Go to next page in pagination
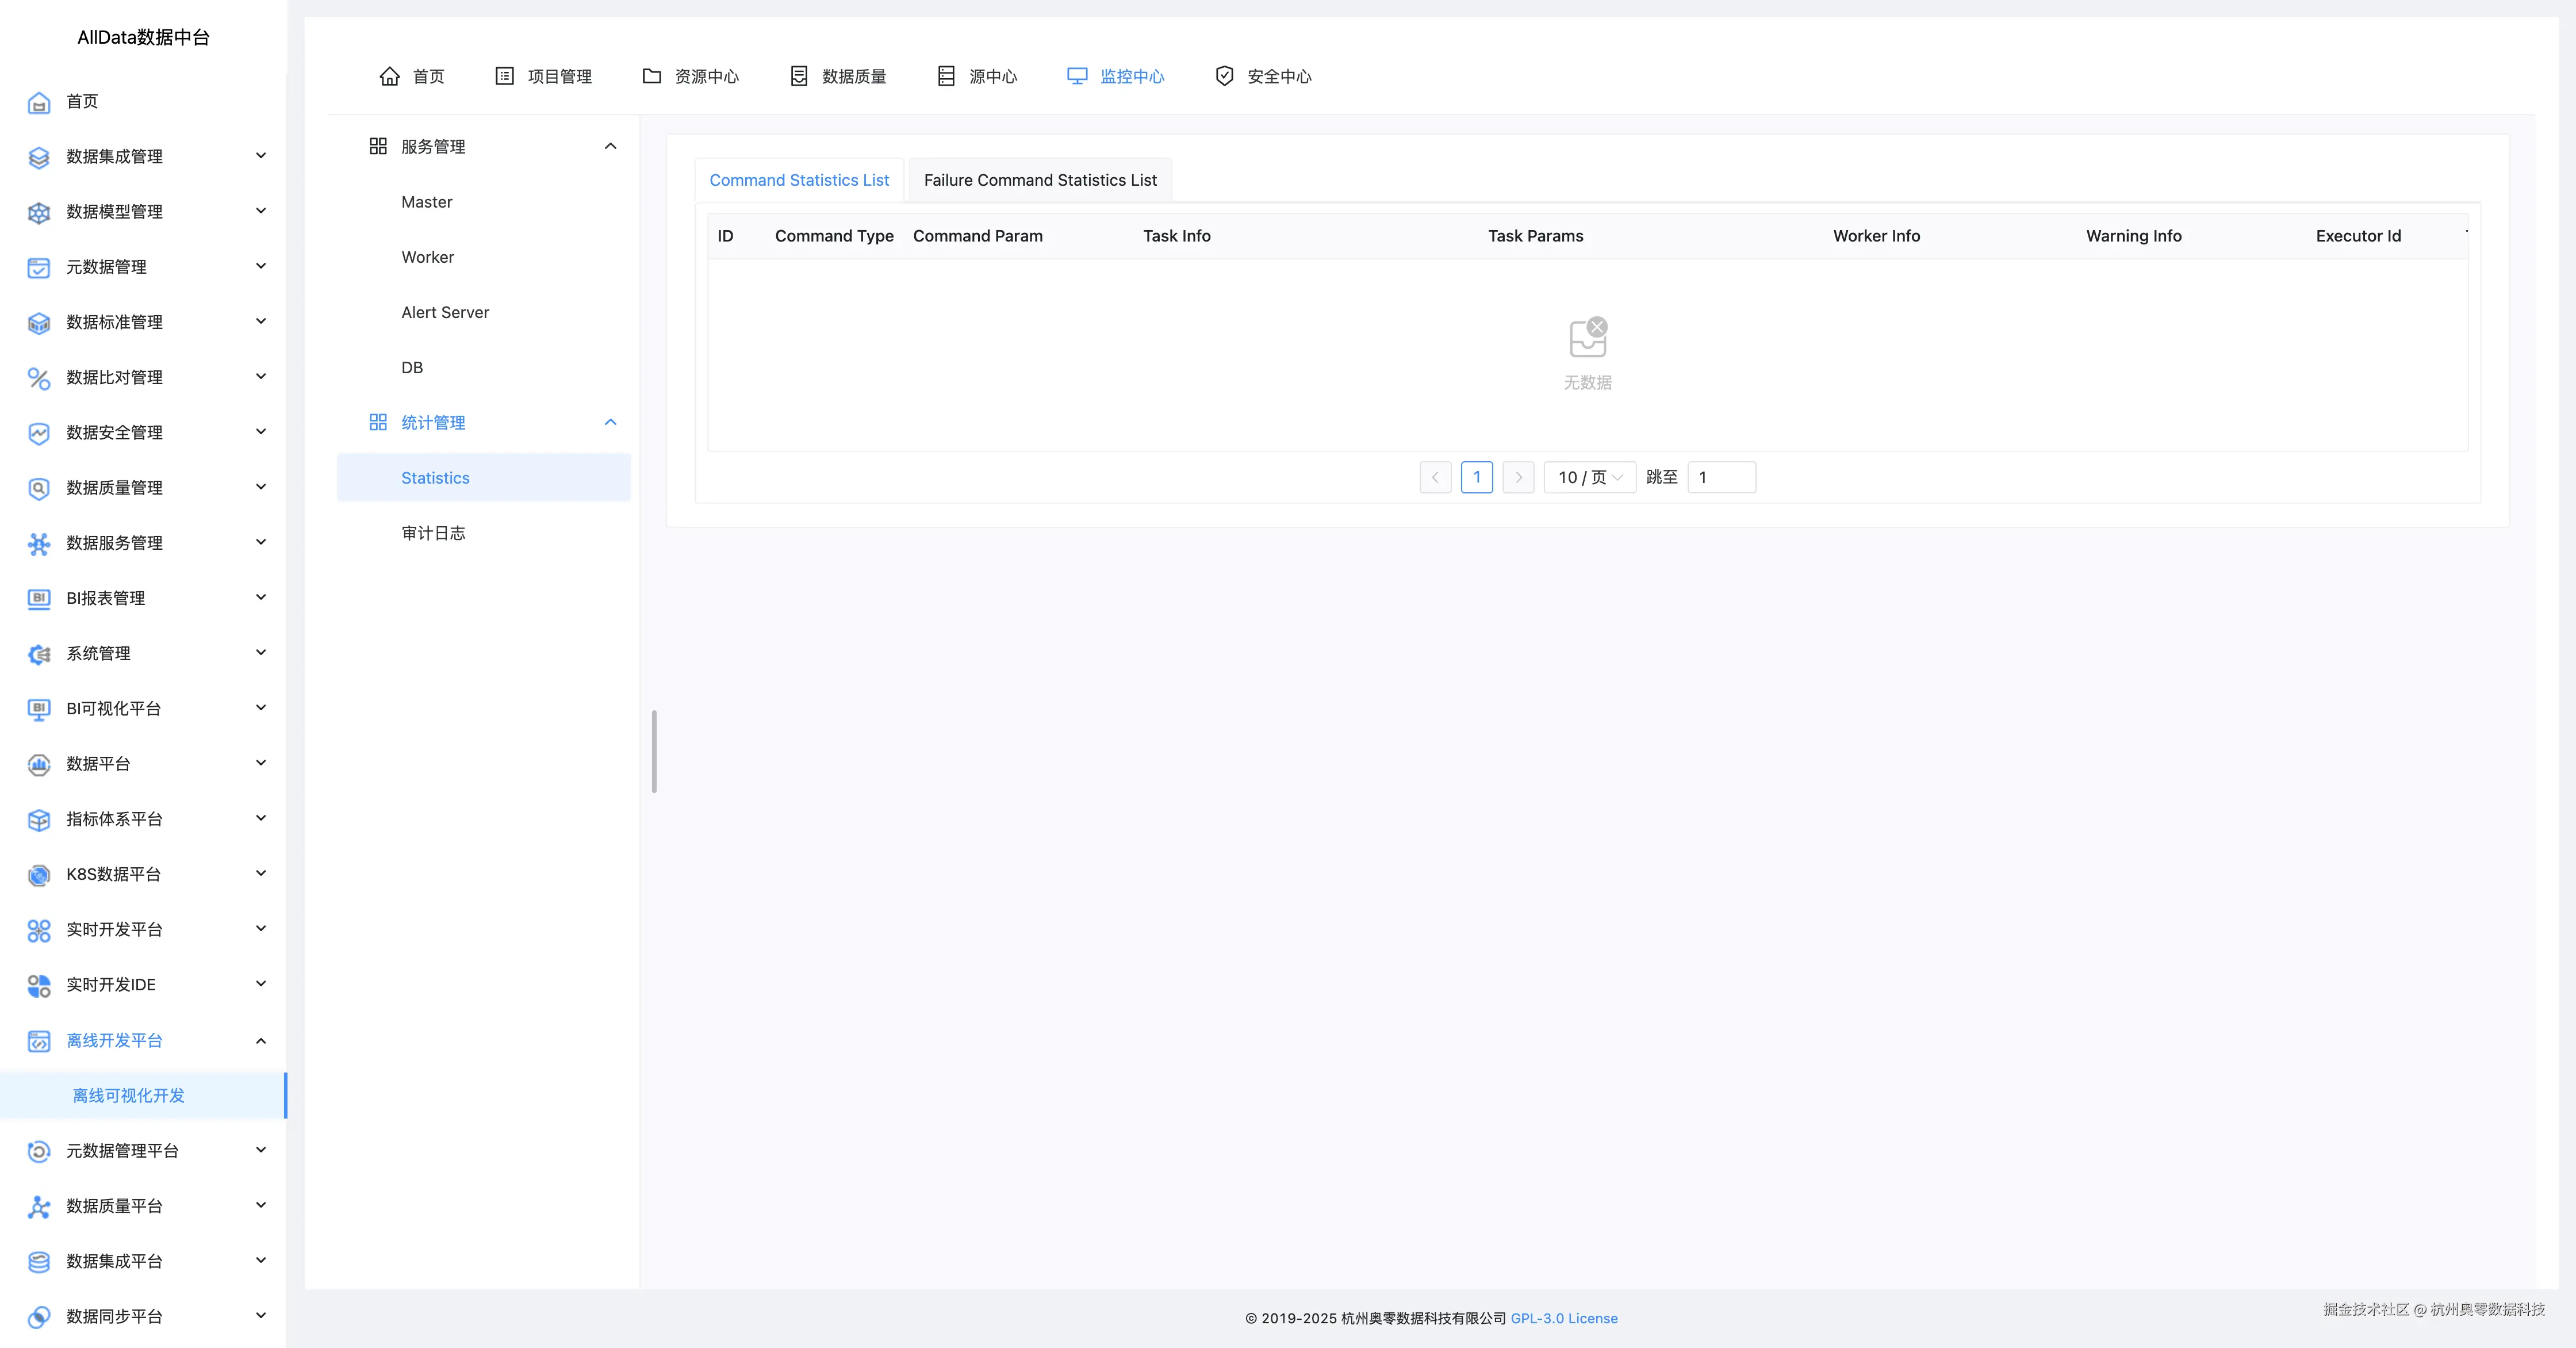2576x1348 pixels. (1518, 478)
